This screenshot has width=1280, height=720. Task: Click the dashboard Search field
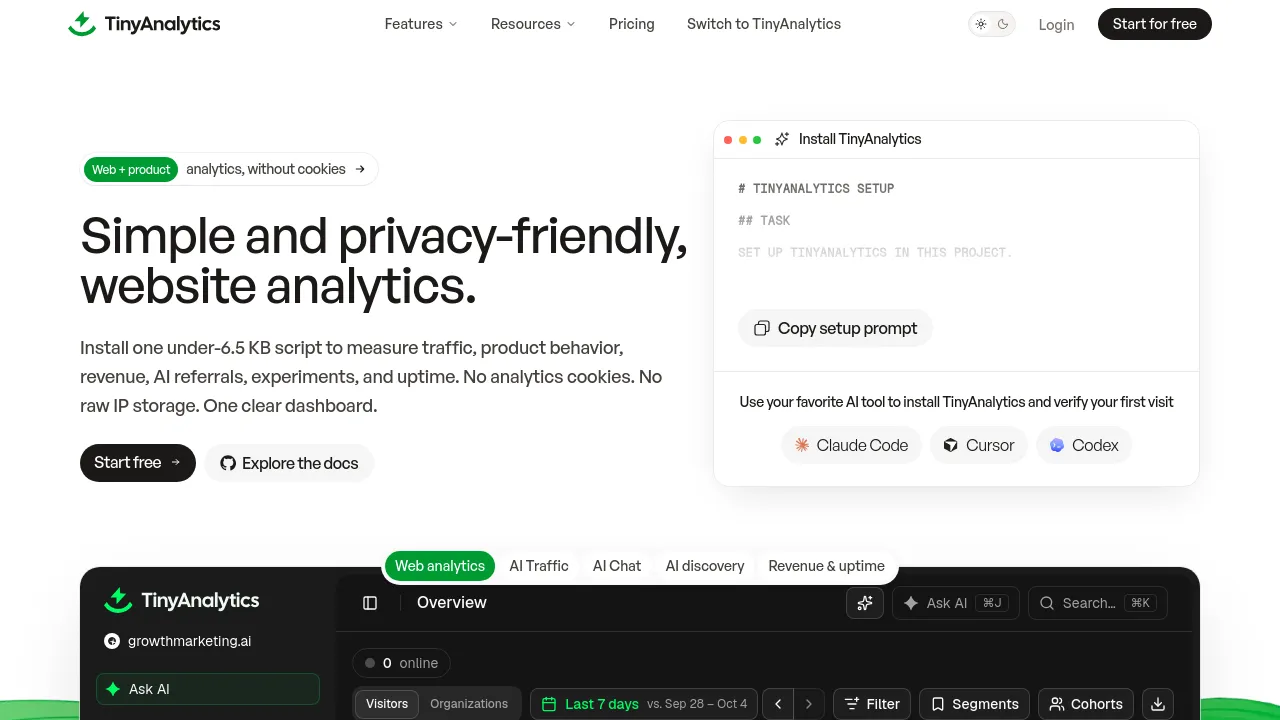point(1097,603)
